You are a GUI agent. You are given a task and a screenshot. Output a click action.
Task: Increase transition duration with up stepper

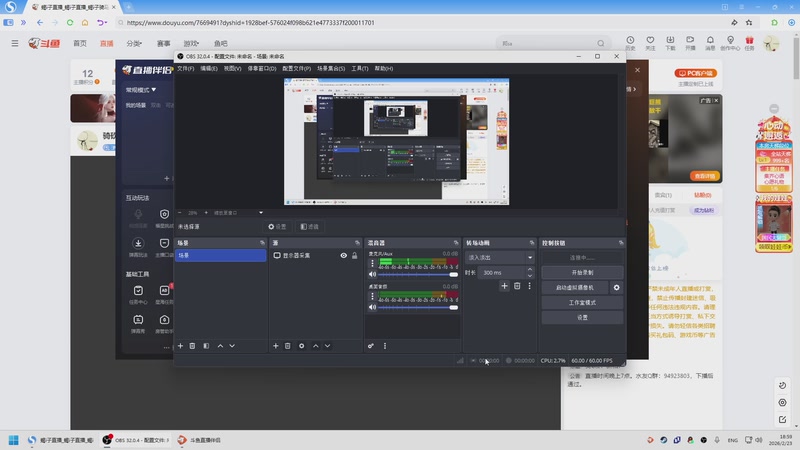tap(530, 269)
